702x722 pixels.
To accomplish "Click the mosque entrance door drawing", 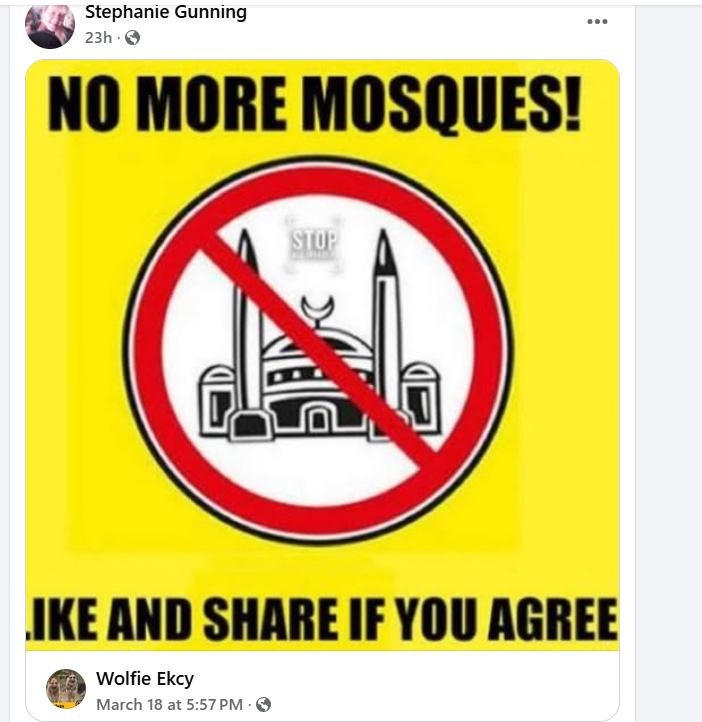I will coord(318,420).
